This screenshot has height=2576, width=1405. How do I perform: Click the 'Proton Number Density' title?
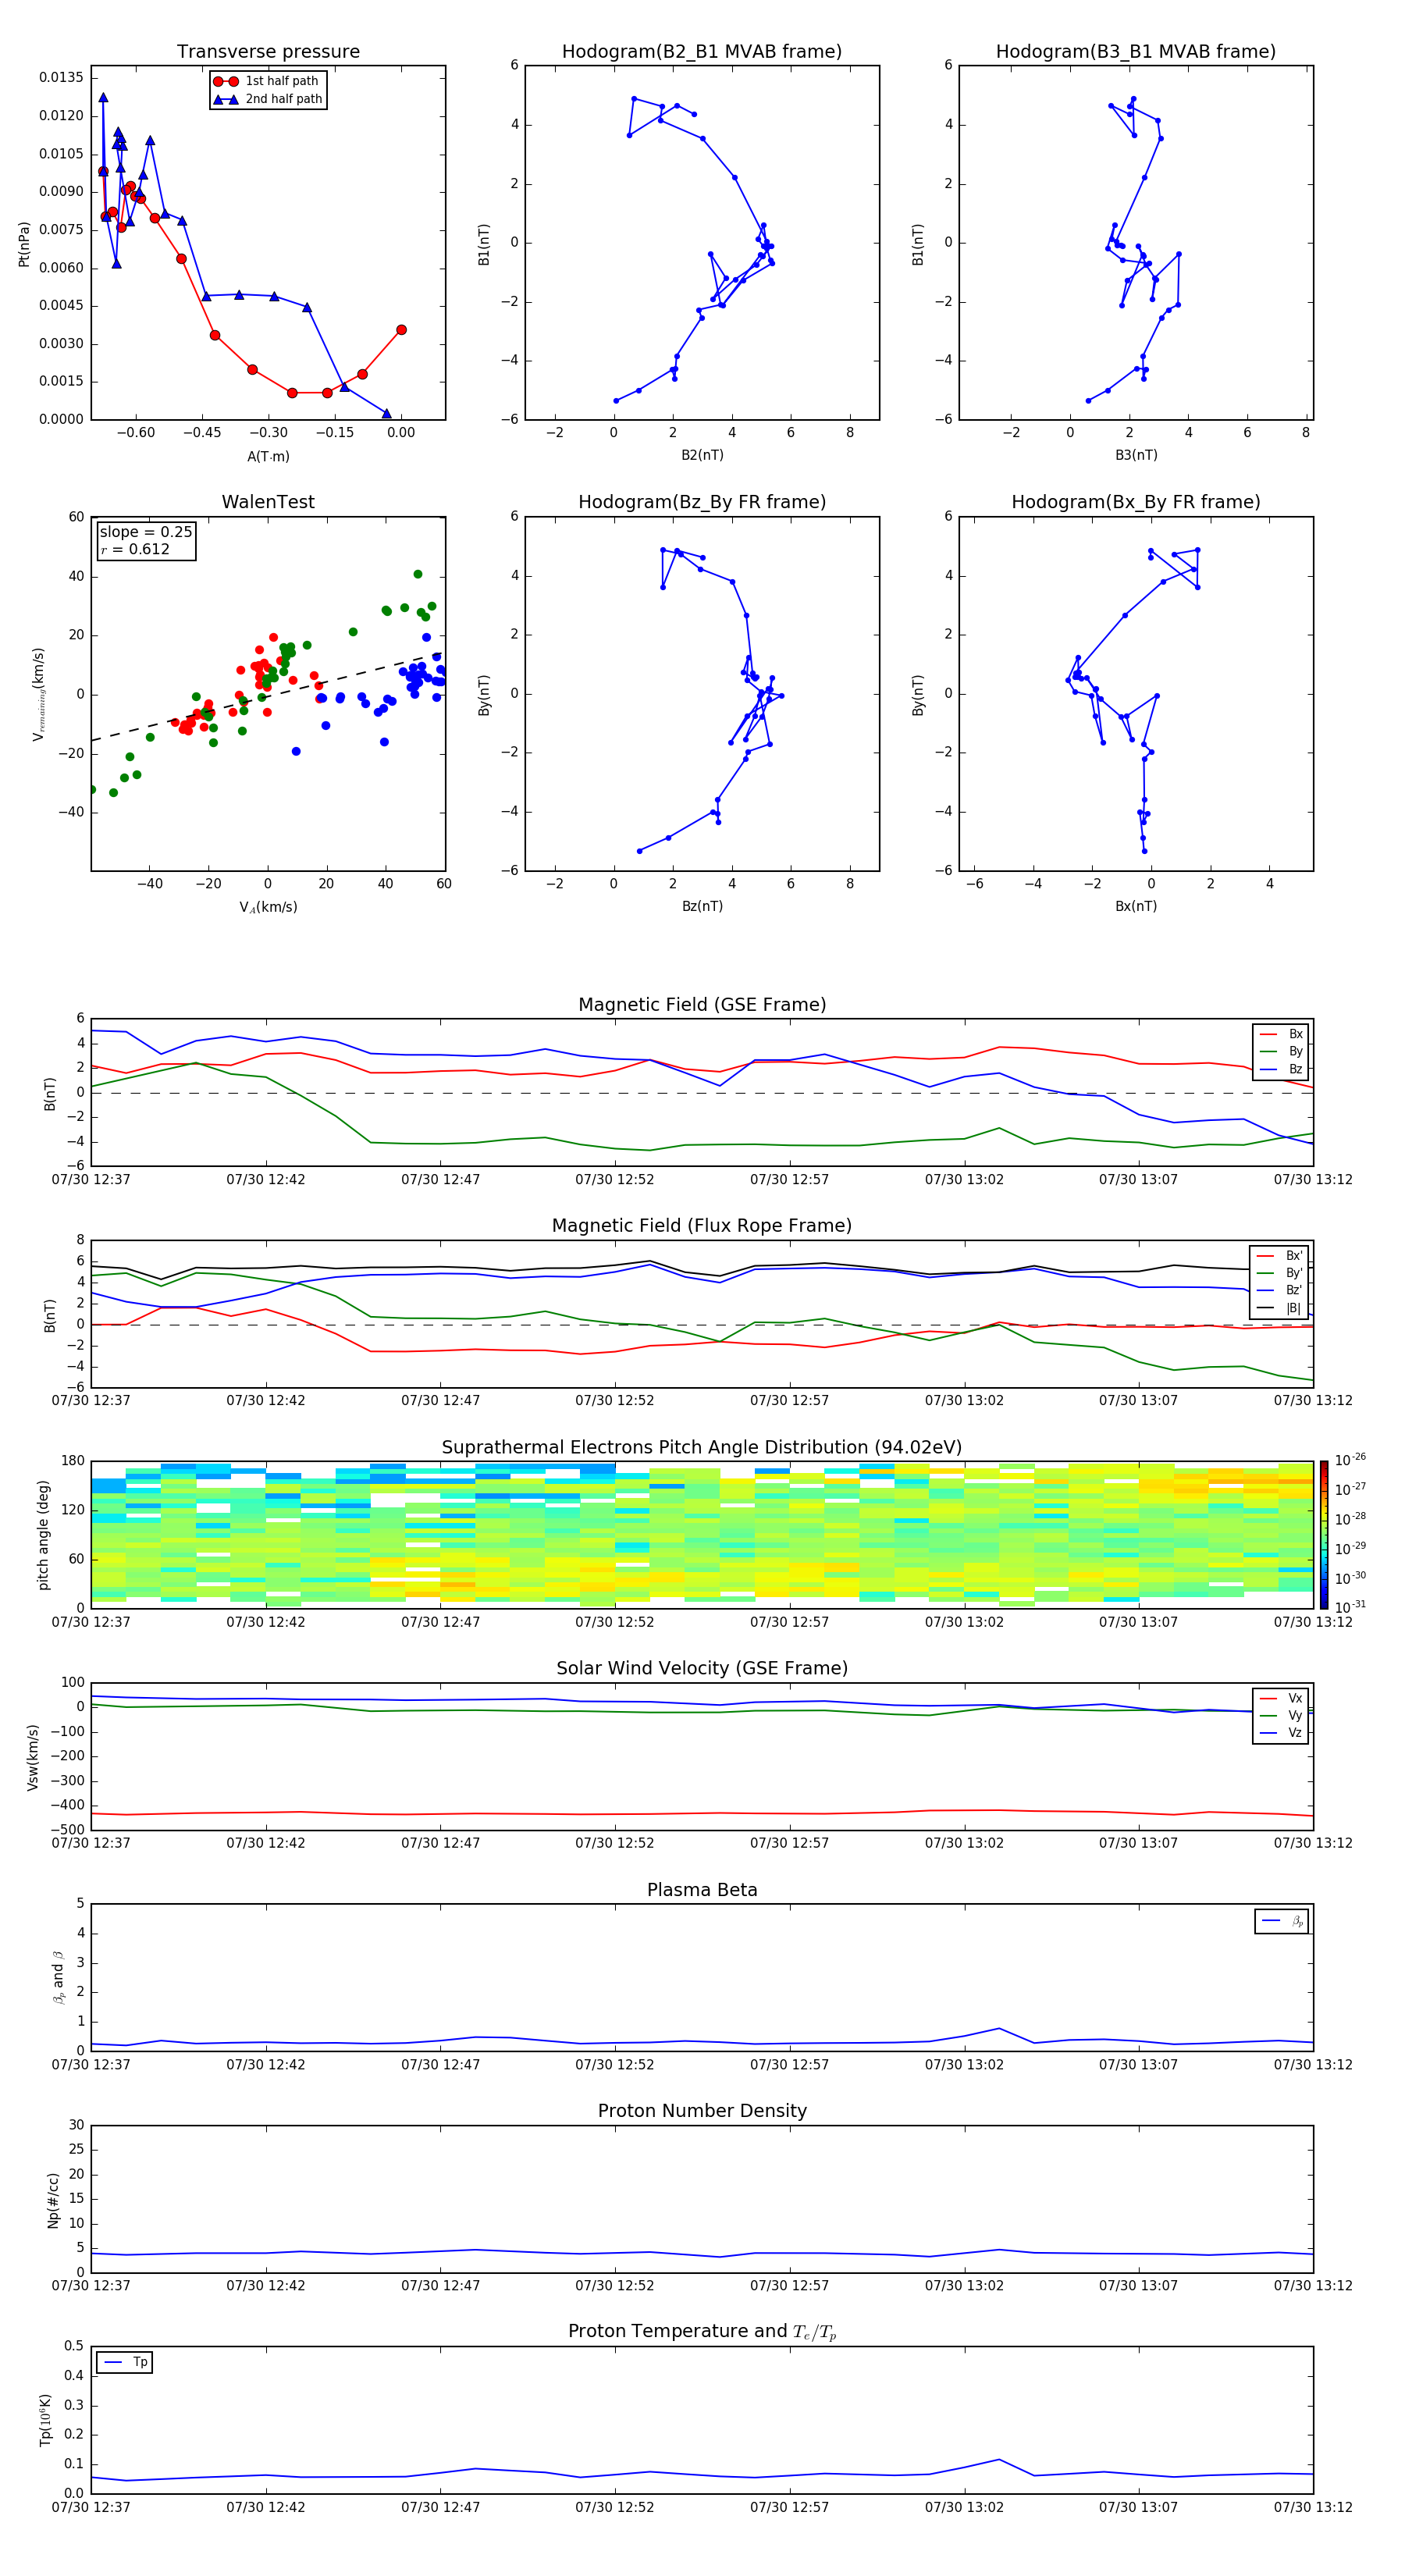(x=702, y=2112)
